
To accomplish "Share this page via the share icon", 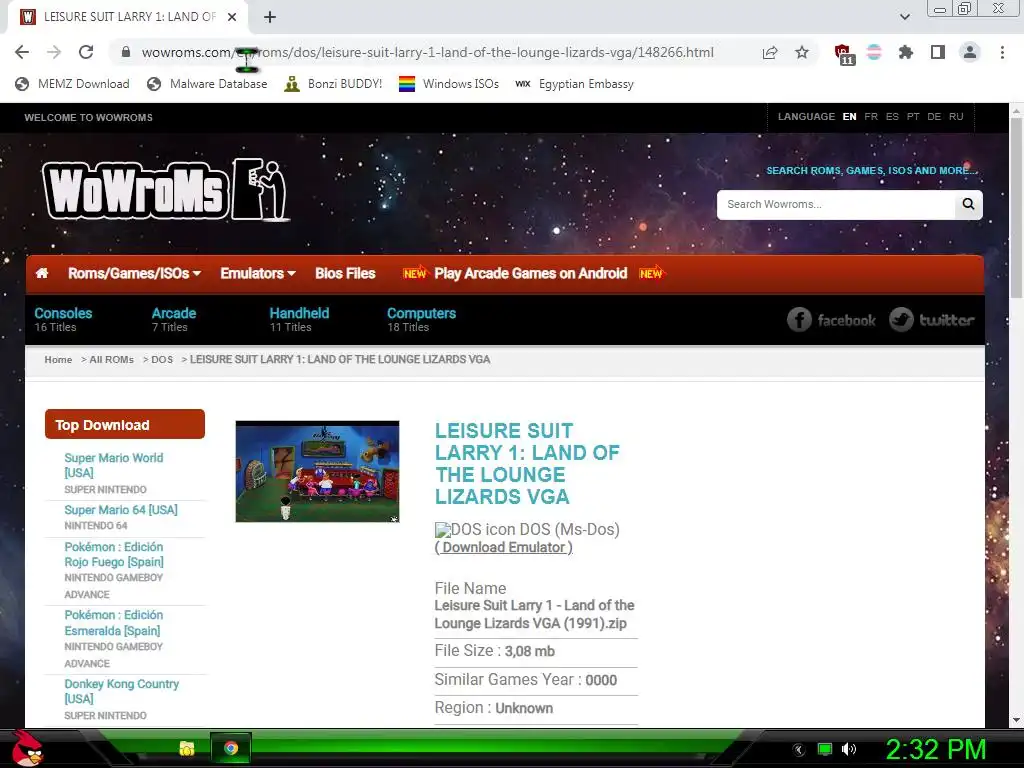I will (770, 52).
